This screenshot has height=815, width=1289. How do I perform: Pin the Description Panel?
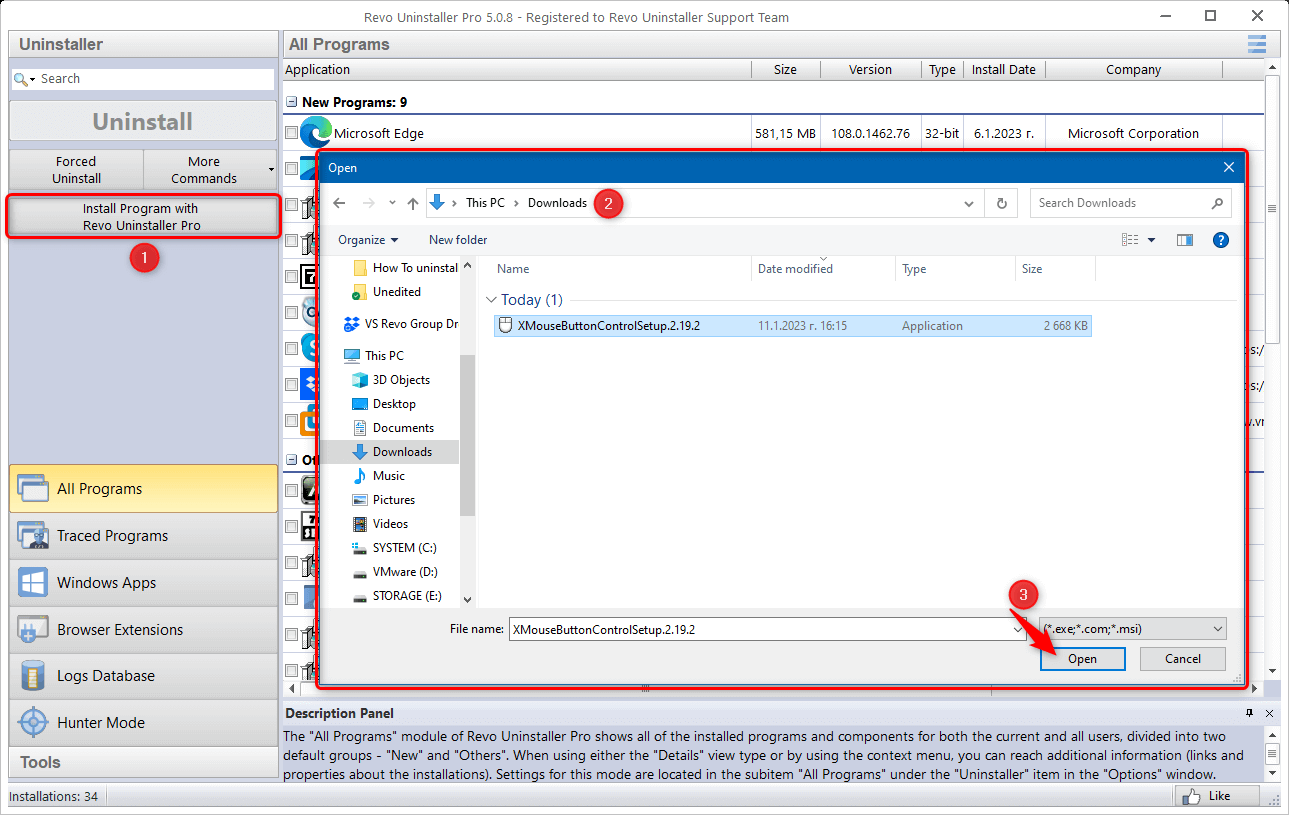coord(1249,713)
